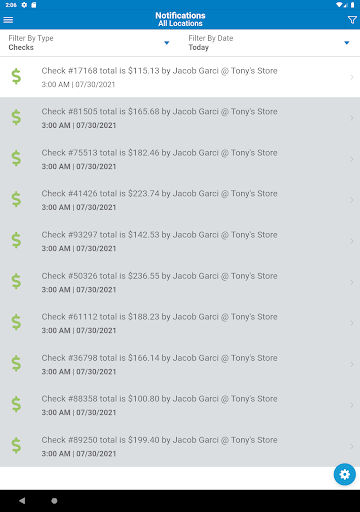The width and height of the screenshot is (360, 512).
Task: Open the blue gear settings button
Action: [x=345, y=474]
